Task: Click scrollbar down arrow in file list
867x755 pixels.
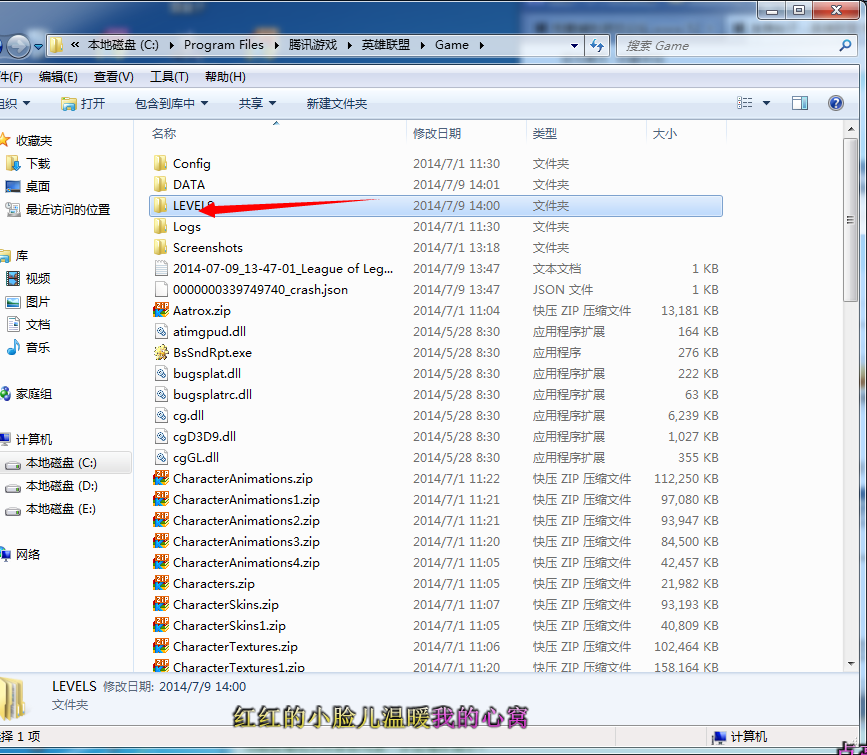Action: [850, 663]
